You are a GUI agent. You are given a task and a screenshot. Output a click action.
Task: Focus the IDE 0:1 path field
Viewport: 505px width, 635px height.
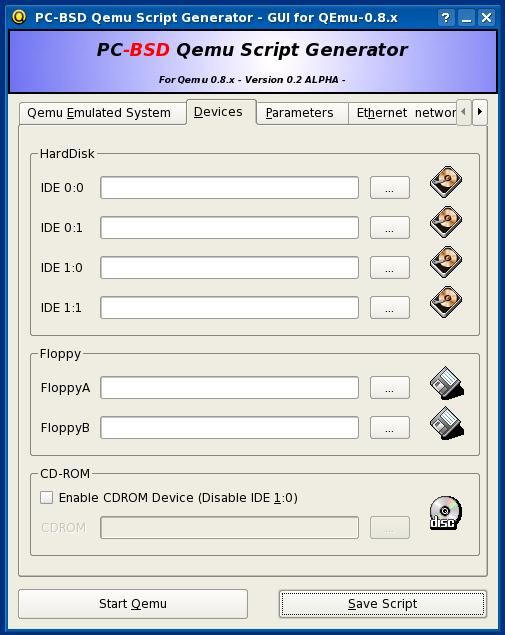(229, 228)
